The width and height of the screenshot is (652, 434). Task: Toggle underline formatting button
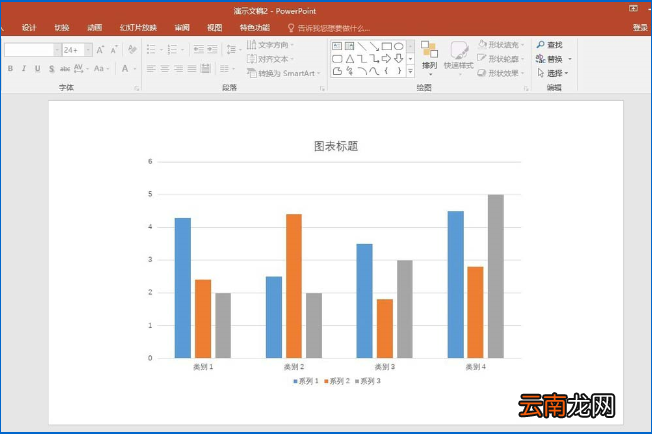pyautogui.click(x=37, y=69)
